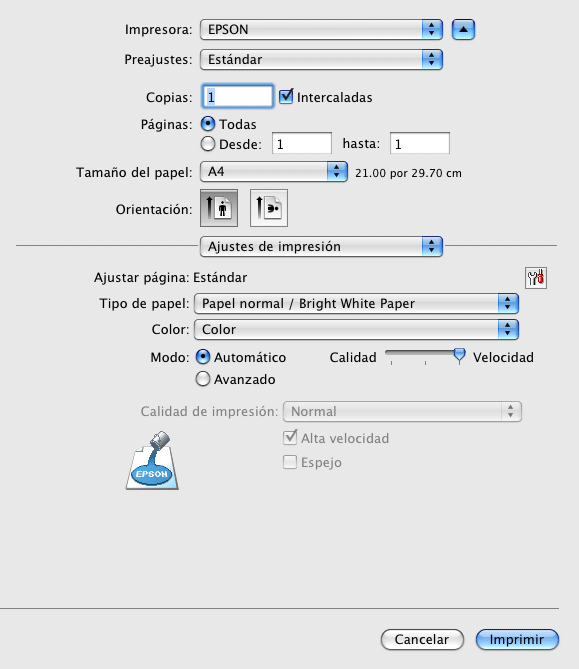Enable Avanzado mode
The width and height of the screenshot is (579, 669).
pyautogui.click(x=203, y=379)
